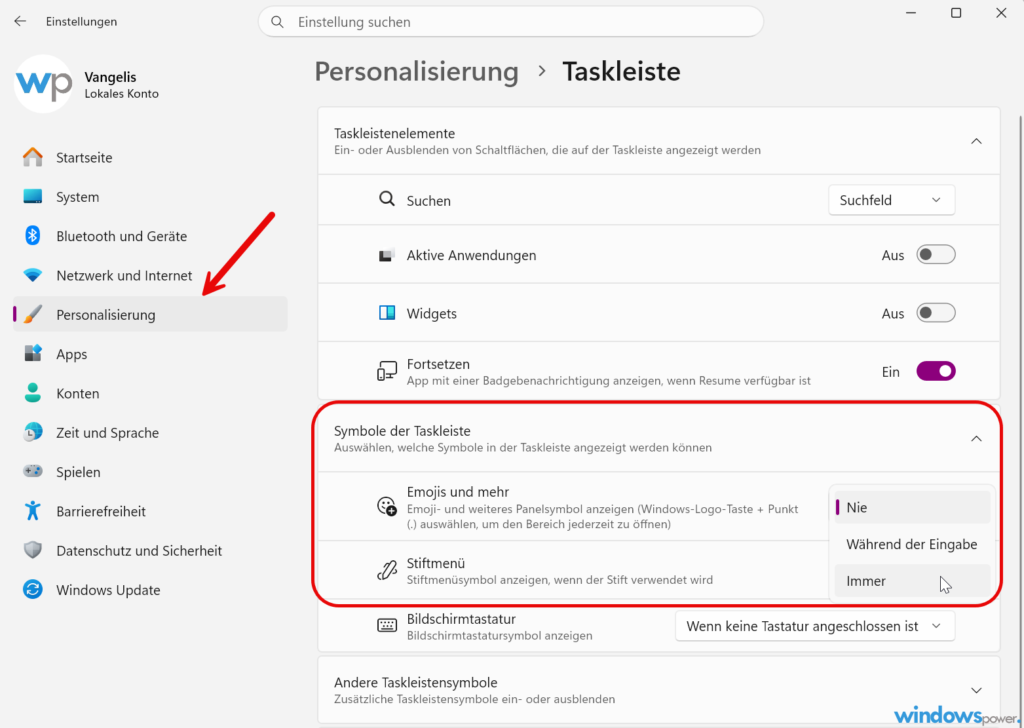Click the search magnifier icon in search box
This screenshot has height=728, width=1024.
tap(278, 22)
